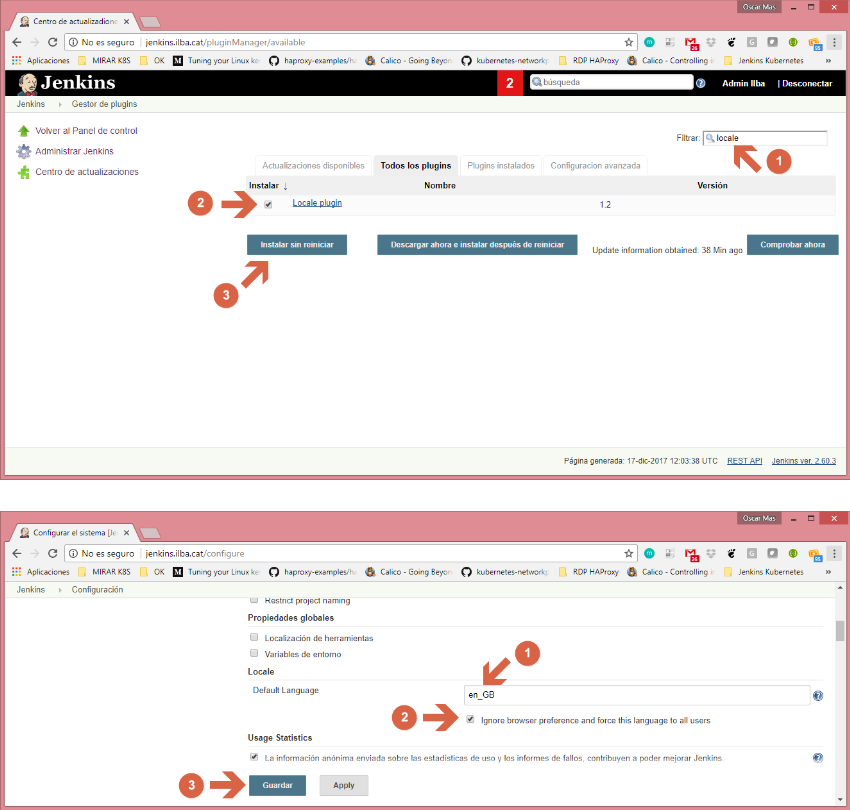This screenshot has height=810, width=850.
Task: Open Plugins instalados tab
Action: pyautogui.click(x=501, y=165)
